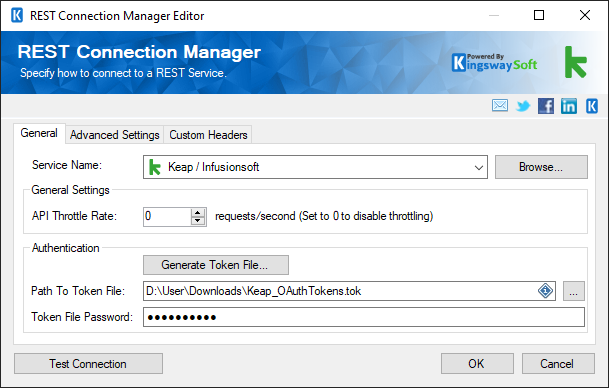Confirm with the OK button

point(477,364)
